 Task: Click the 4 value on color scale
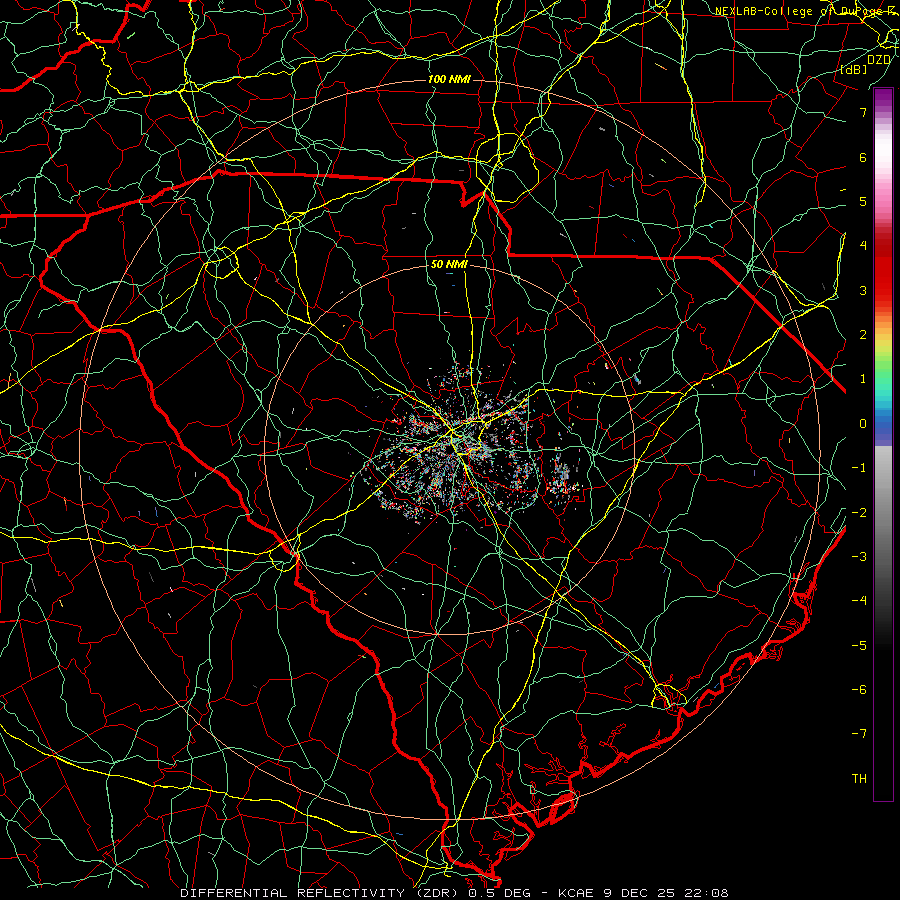863,246
